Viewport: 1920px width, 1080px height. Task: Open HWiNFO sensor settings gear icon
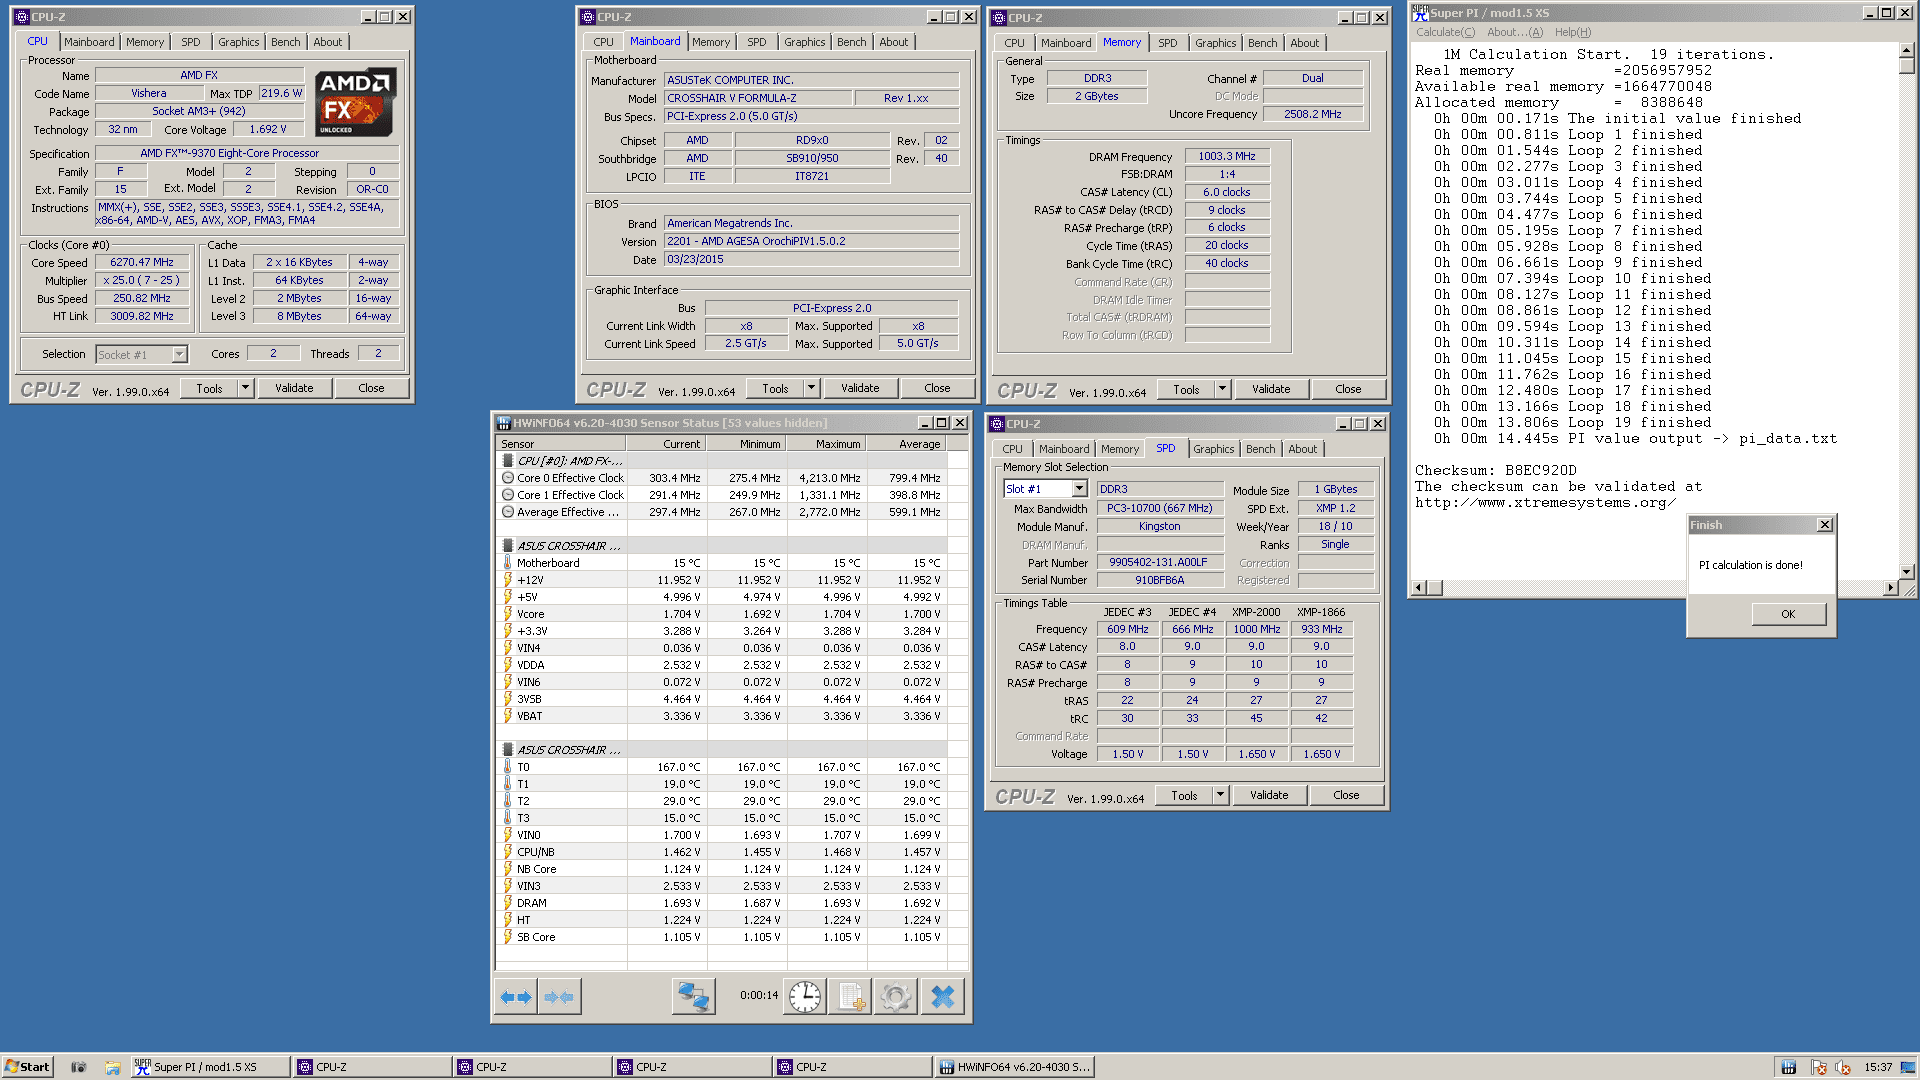pos(896,997)
